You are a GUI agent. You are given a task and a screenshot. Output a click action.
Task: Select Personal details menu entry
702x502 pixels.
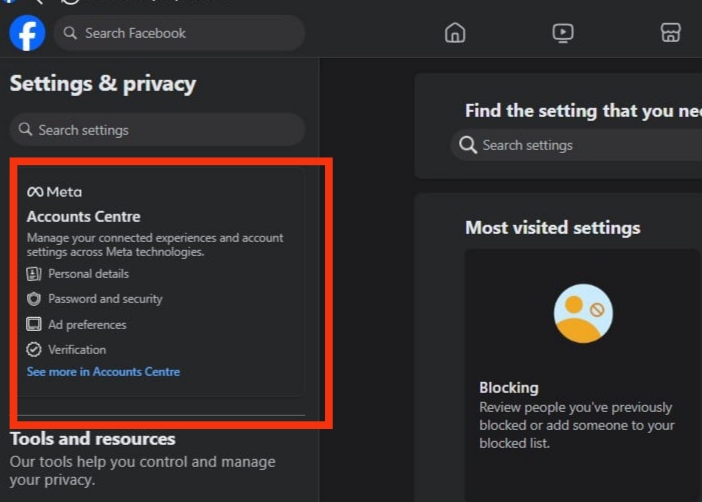point(89,274)
